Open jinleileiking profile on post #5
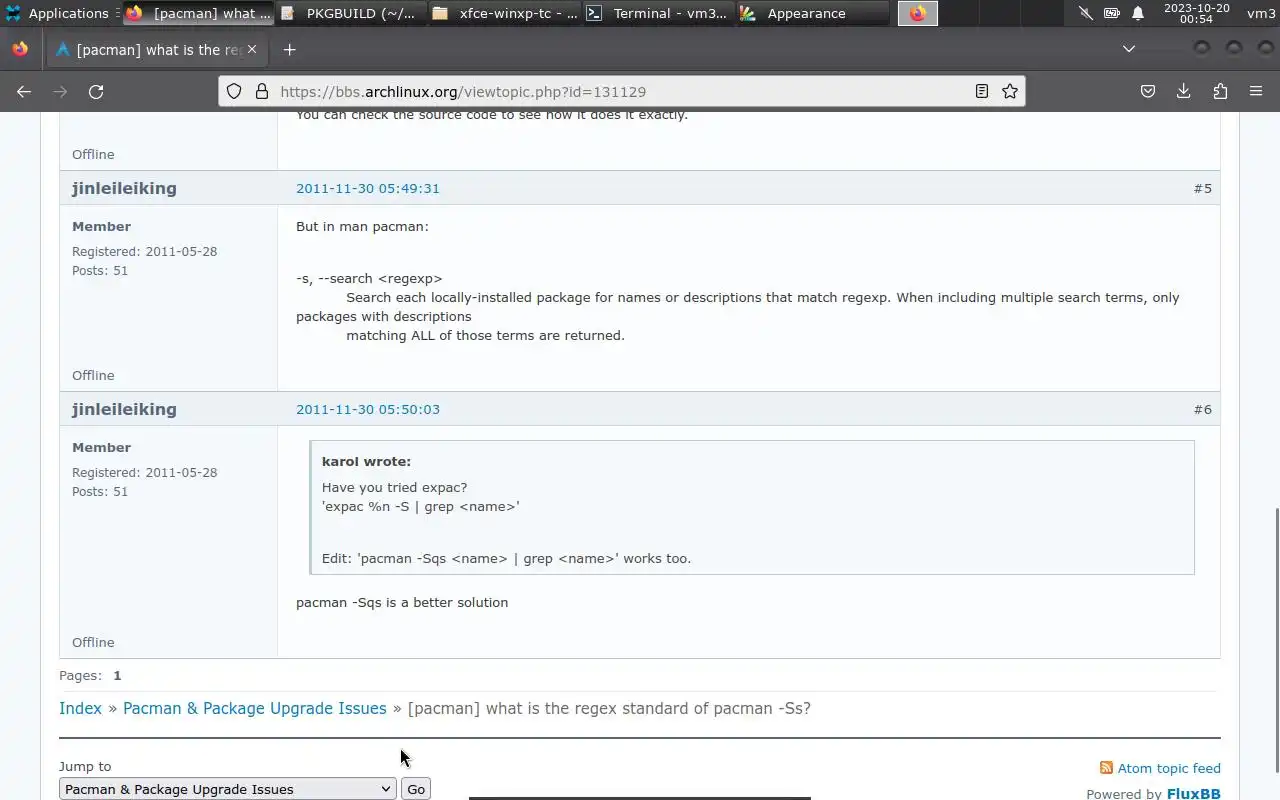 coord(124,188)
